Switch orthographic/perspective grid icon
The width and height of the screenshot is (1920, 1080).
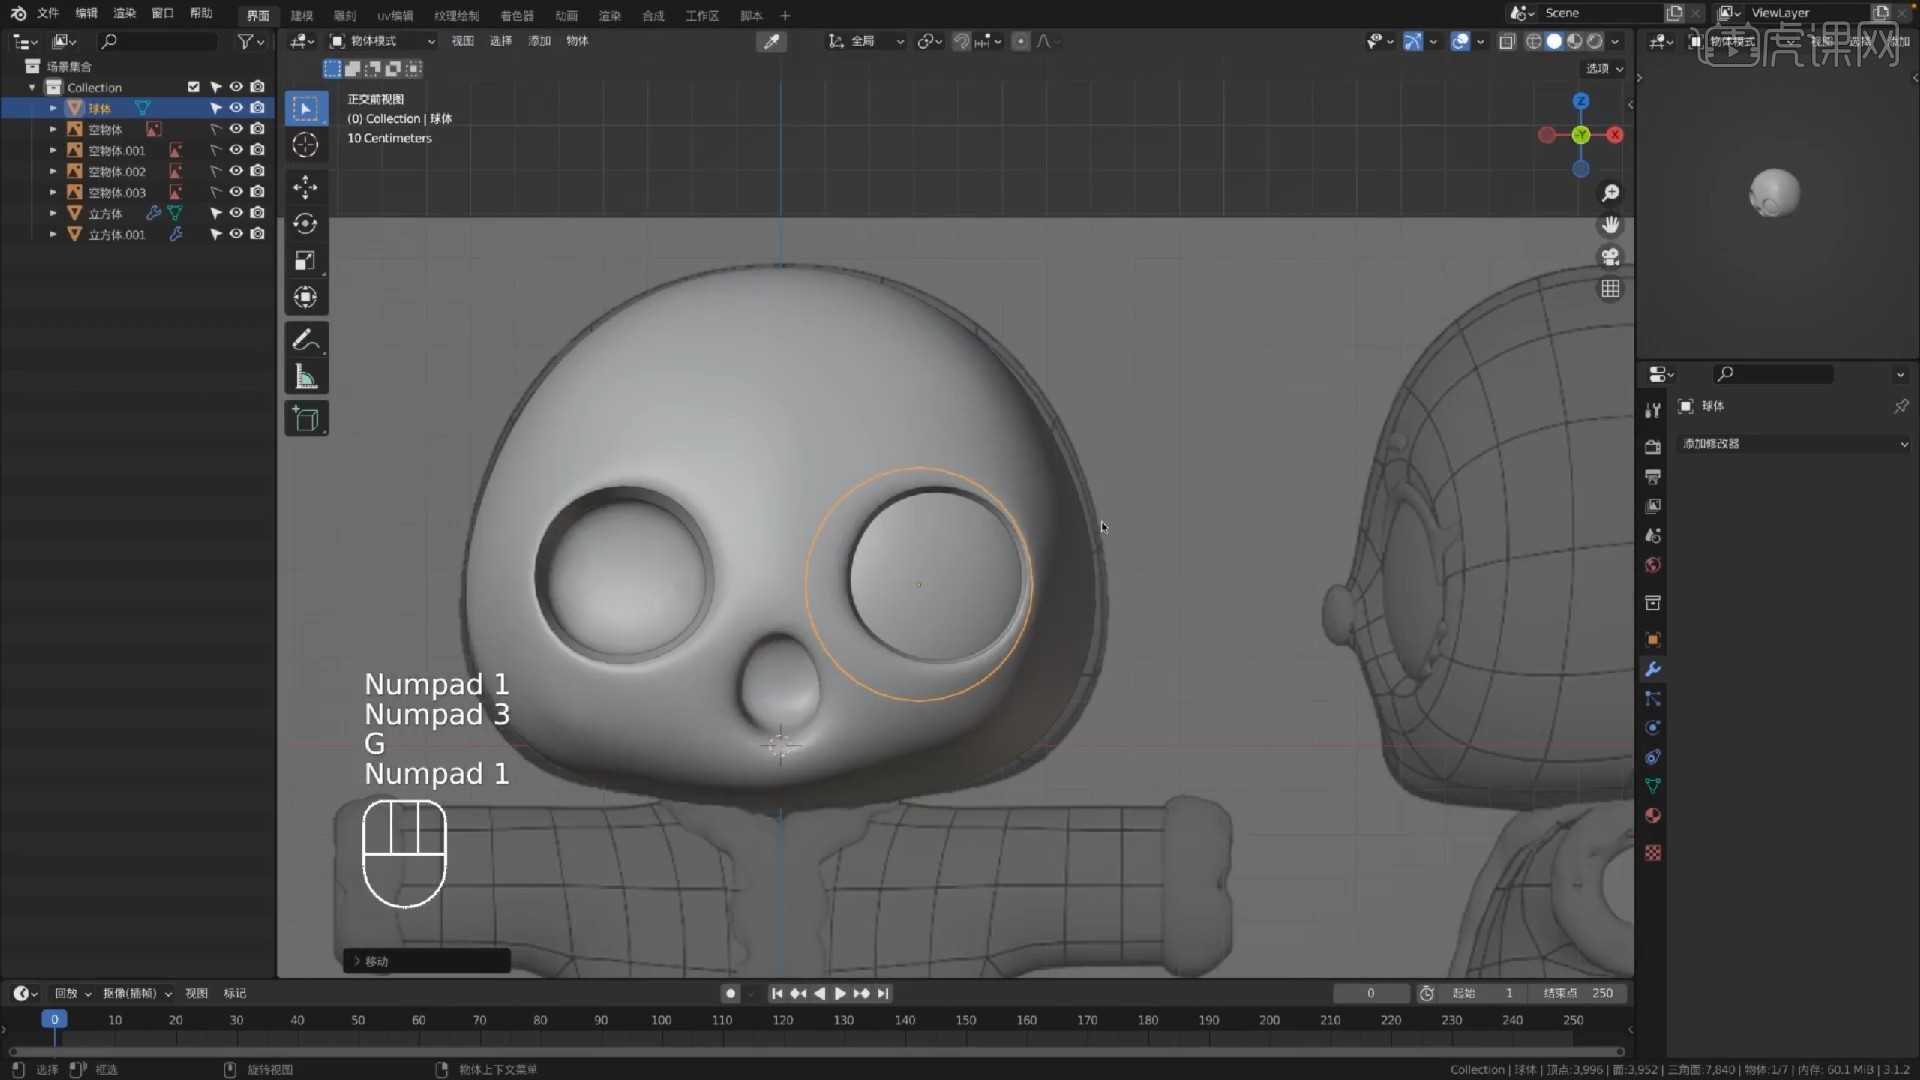pos(1610,289)
